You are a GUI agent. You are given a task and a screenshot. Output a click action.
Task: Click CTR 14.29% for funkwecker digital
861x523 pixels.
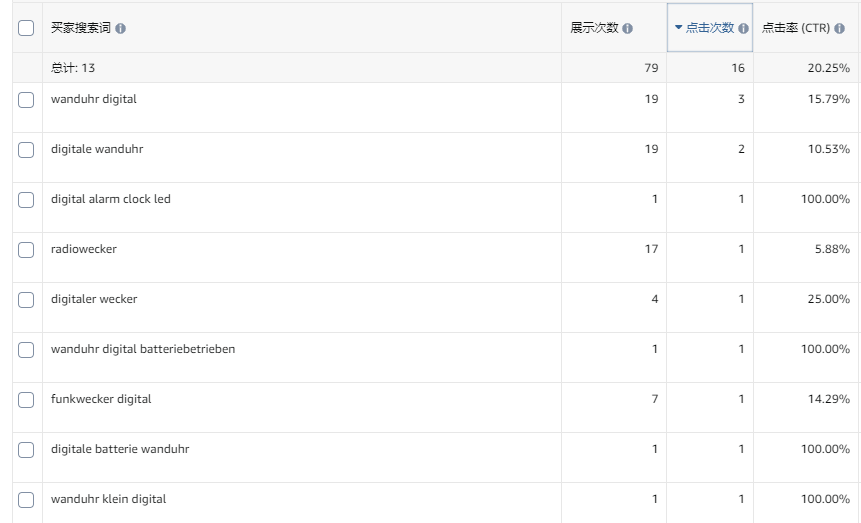click(829, 399)
